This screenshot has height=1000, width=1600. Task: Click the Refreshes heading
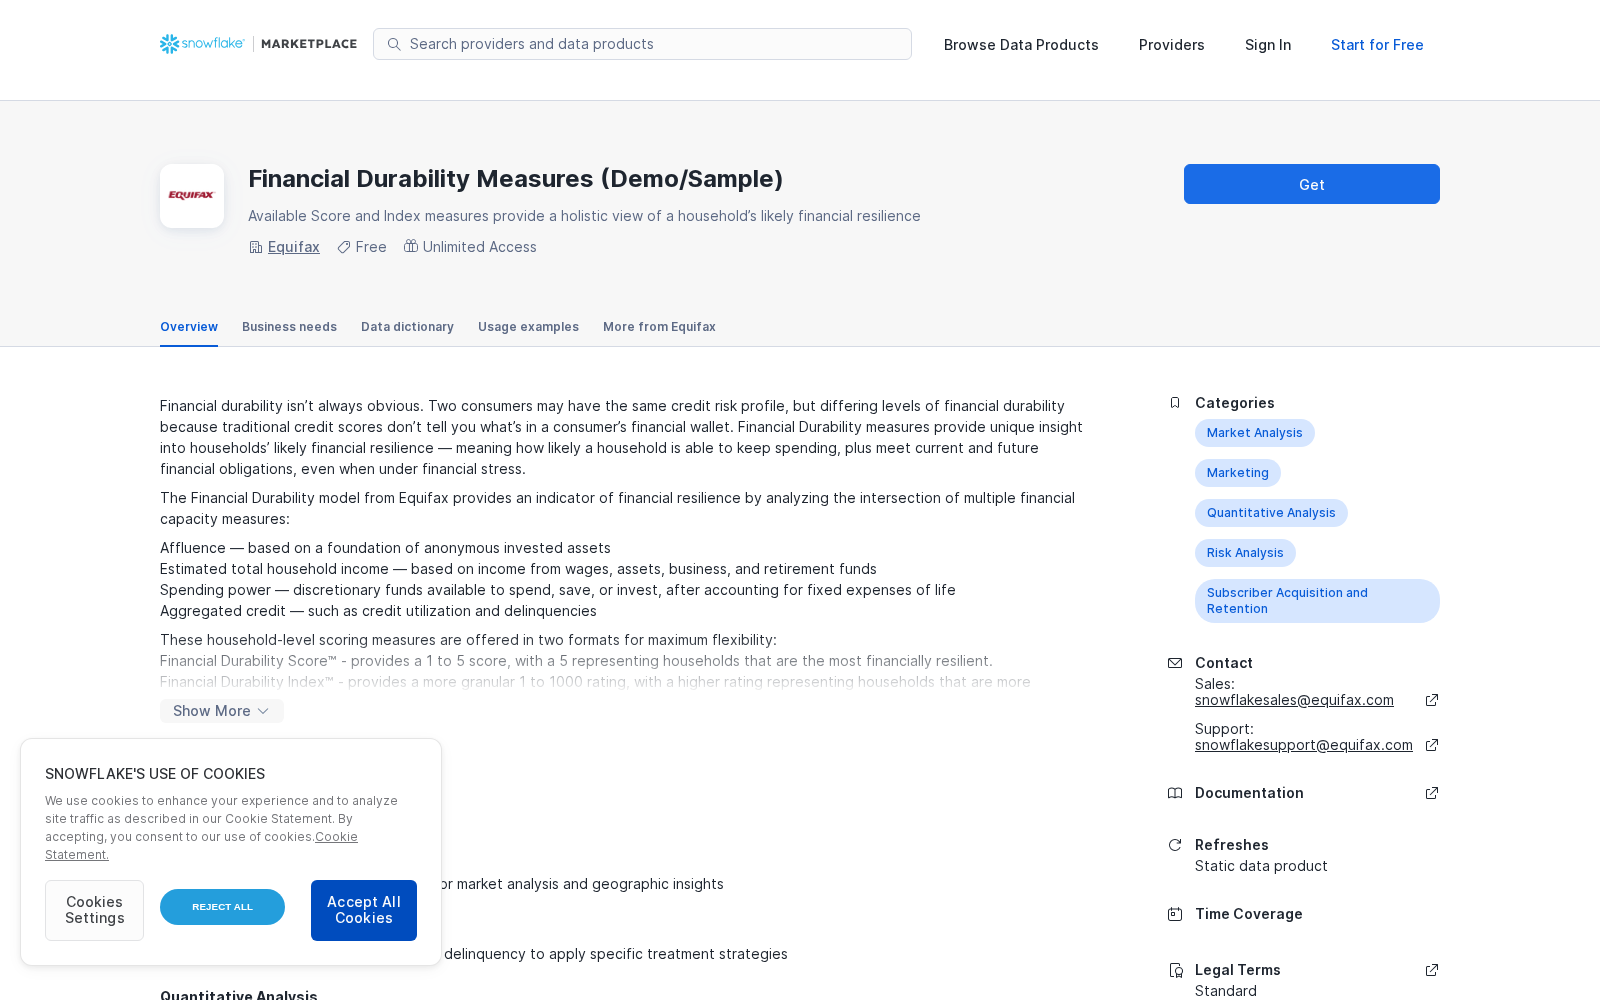coord(1232,845)
